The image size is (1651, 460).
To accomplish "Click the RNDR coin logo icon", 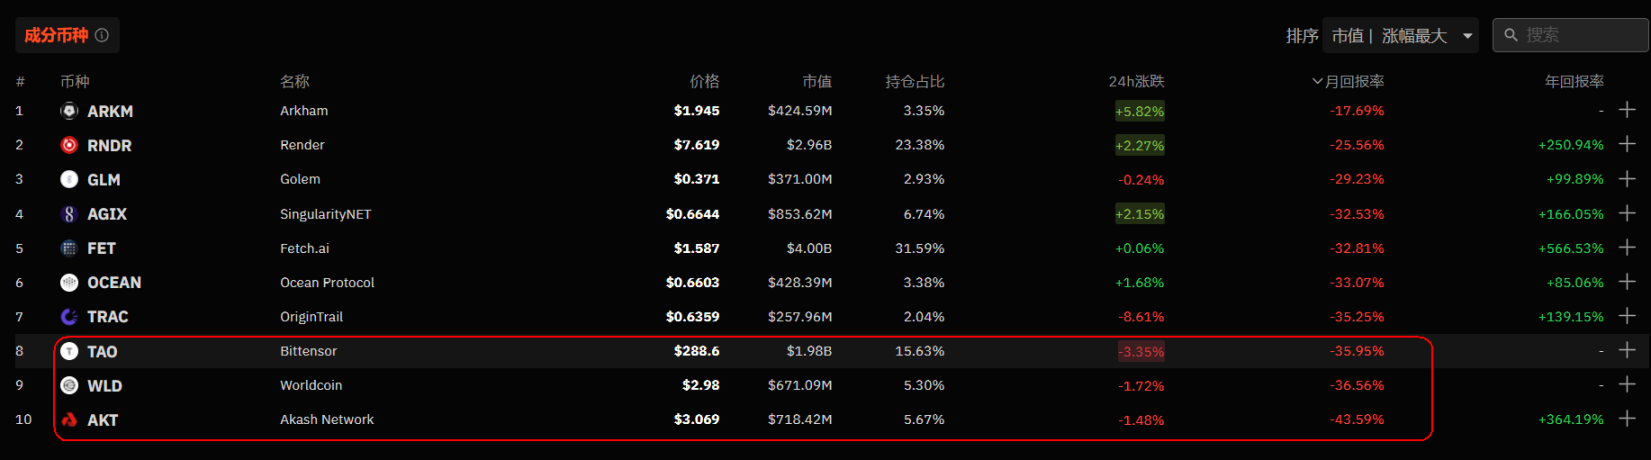I will (69, 145).
